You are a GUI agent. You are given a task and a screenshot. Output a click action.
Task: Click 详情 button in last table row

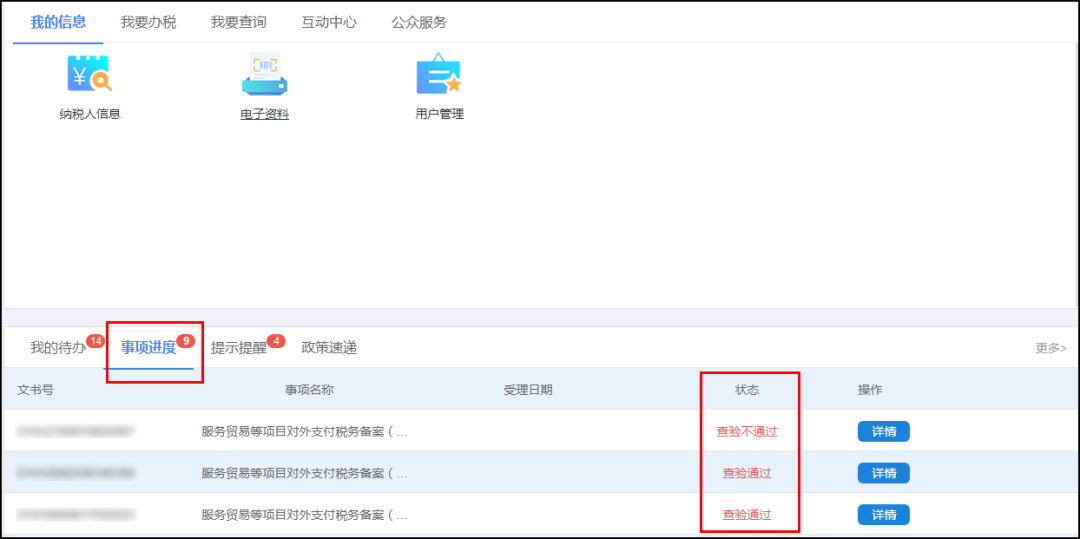(x=883, y=514)
